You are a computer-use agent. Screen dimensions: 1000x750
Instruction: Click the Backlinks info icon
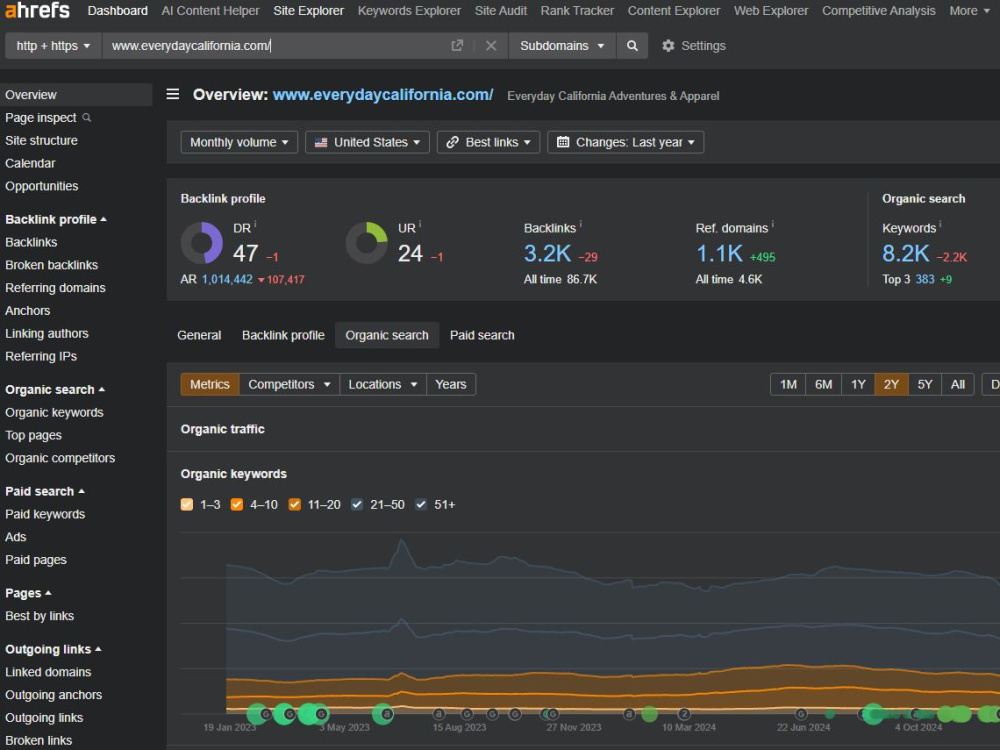point(580,224)
